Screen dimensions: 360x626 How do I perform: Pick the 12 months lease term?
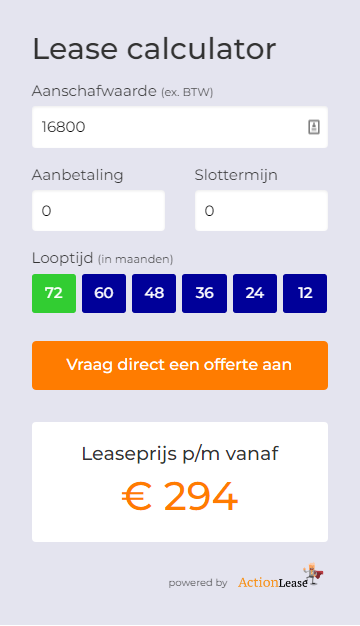(x=305, y=293)
